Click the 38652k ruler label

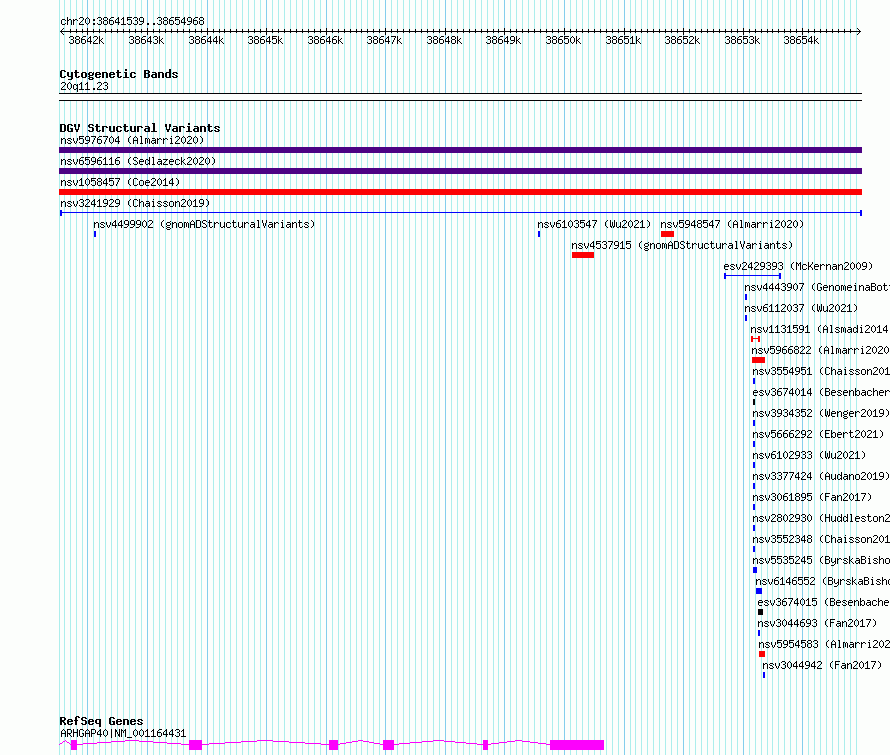(682, 40)
